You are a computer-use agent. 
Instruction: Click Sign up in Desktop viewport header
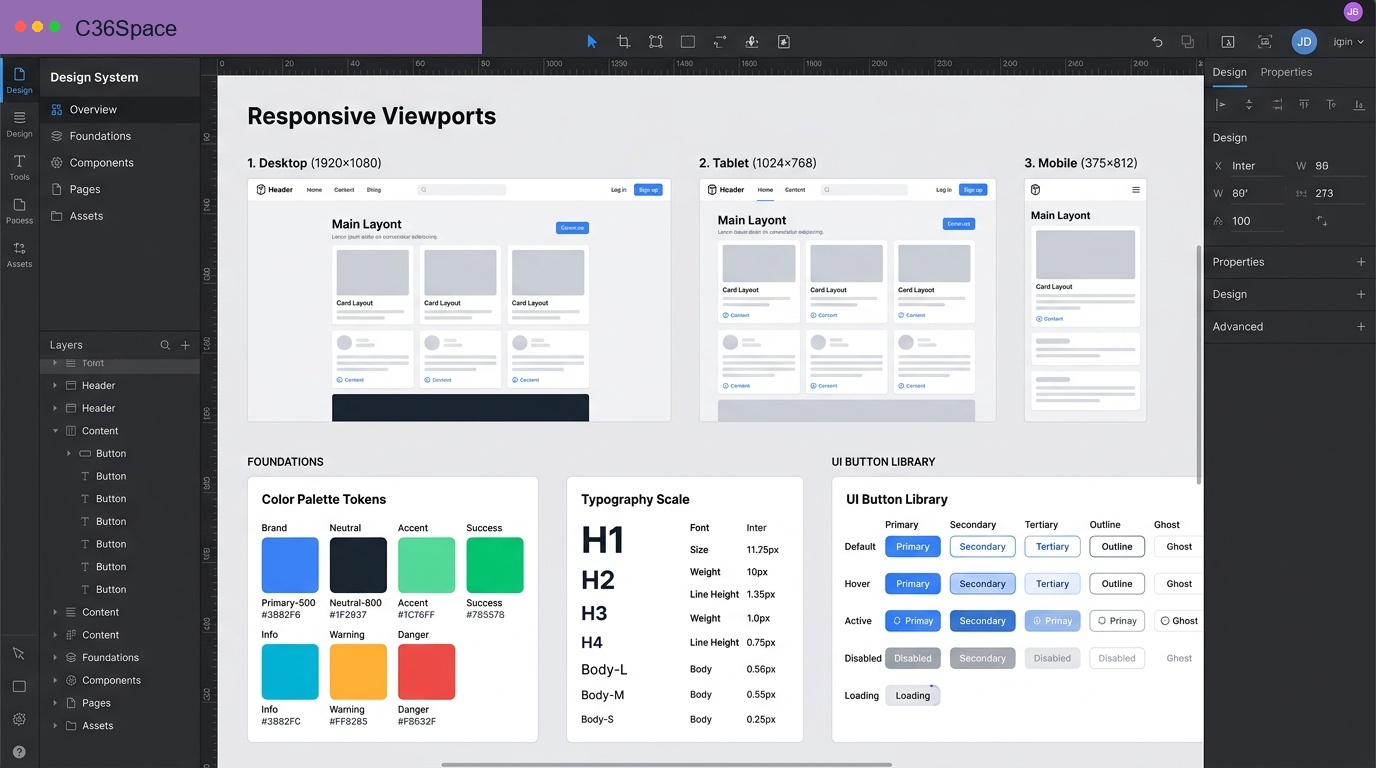pos(648,189)
